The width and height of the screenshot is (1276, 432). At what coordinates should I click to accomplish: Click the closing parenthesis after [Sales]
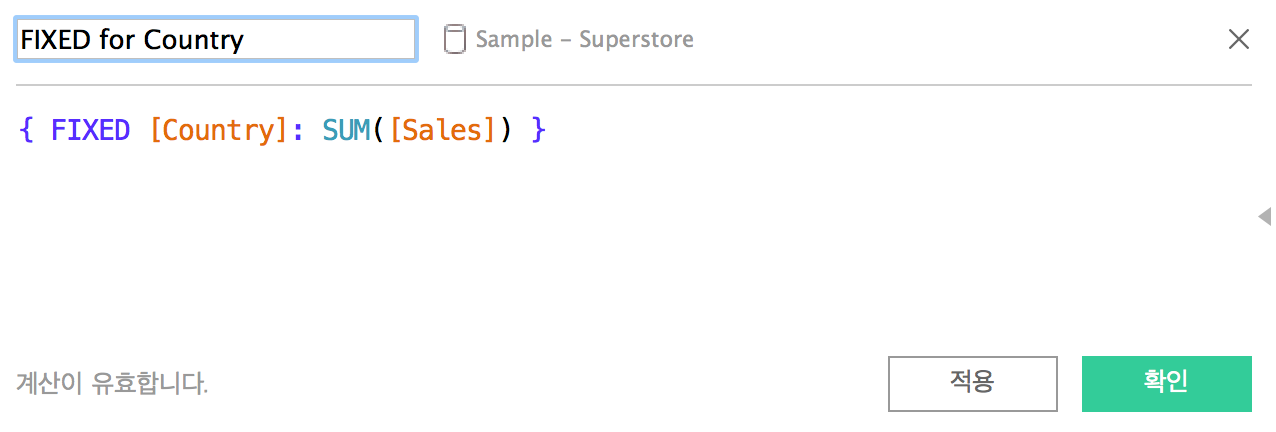tap(505, 130)
